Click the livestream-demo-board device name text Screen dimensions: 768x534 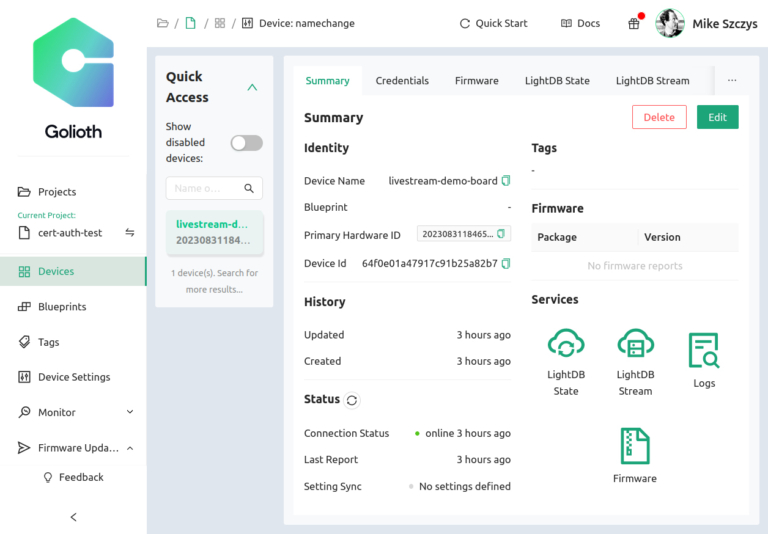click(443, 181)
